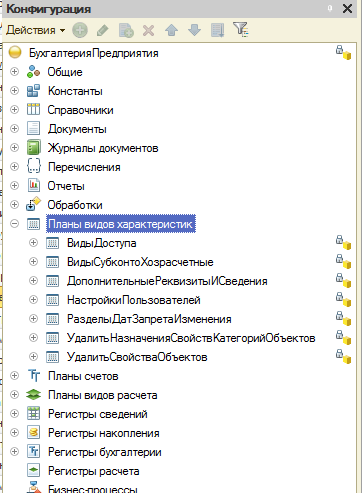Expand the Регистры сведений branch
Screen dimensions: 362x493
coord(14,413)
